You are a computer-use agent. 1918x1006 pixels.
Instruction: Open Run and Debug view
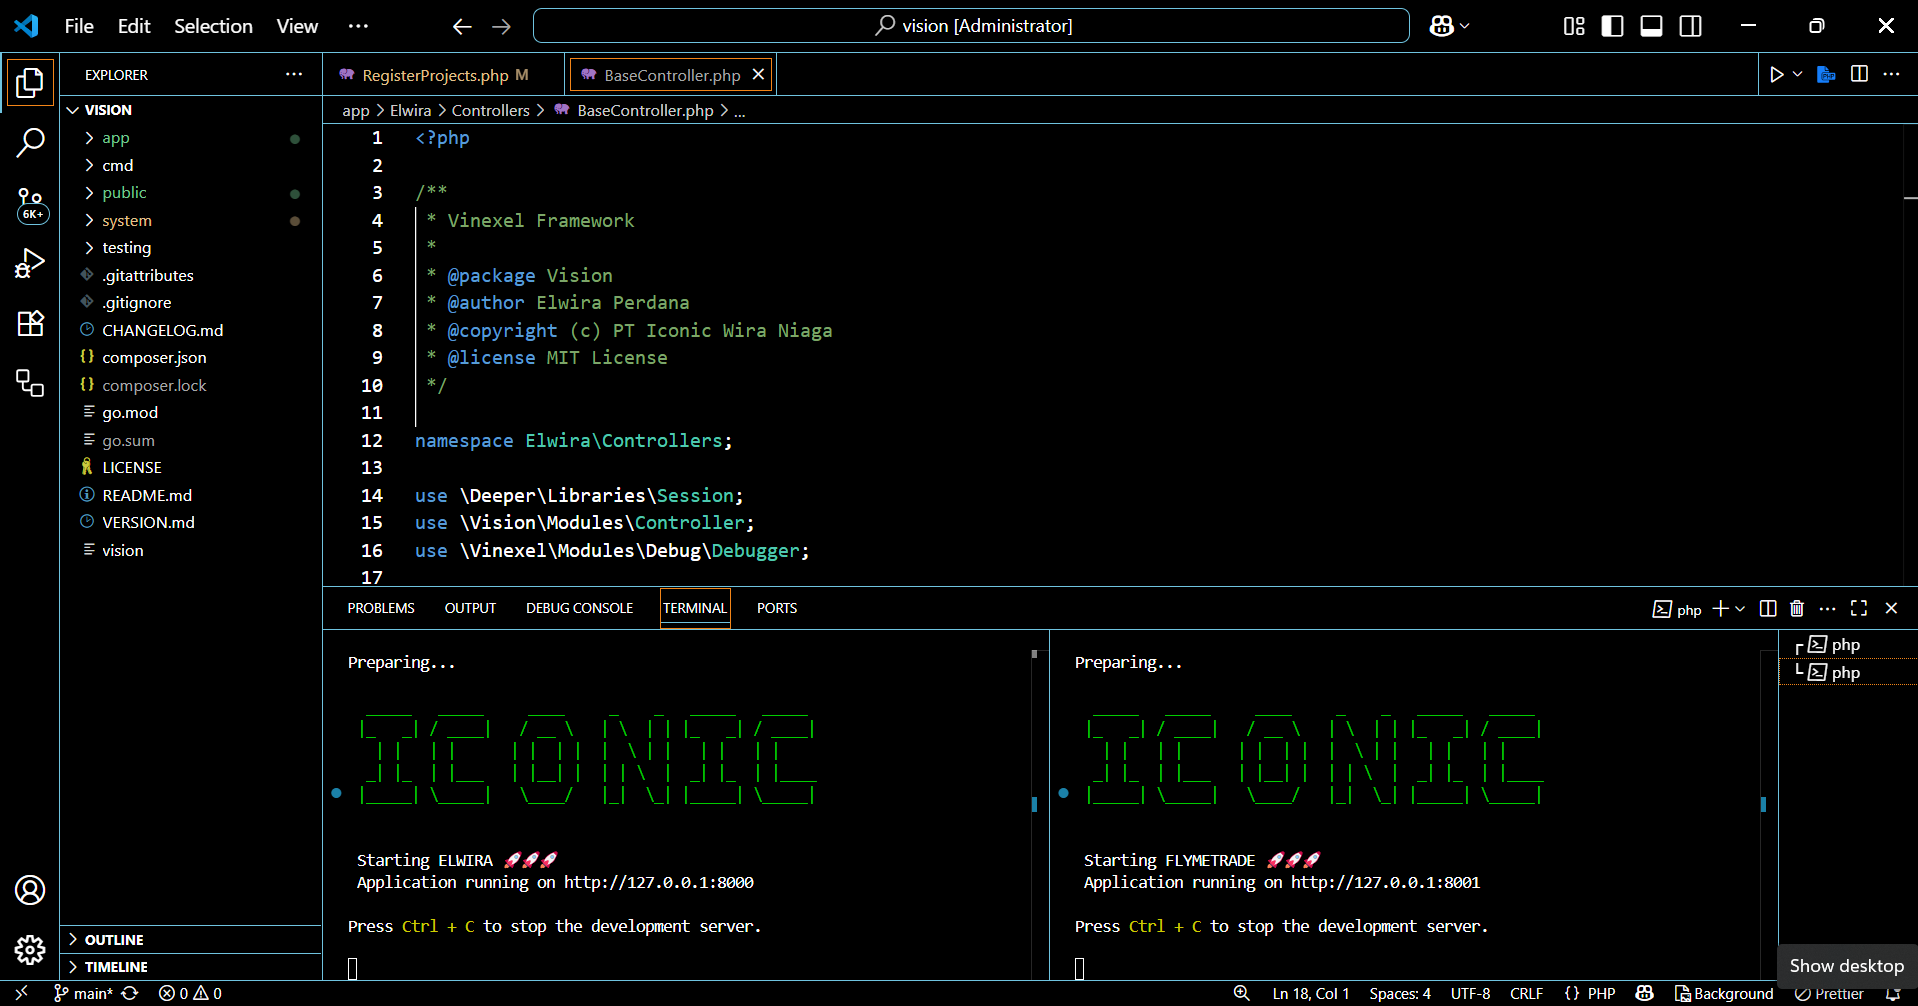(30, 264)
